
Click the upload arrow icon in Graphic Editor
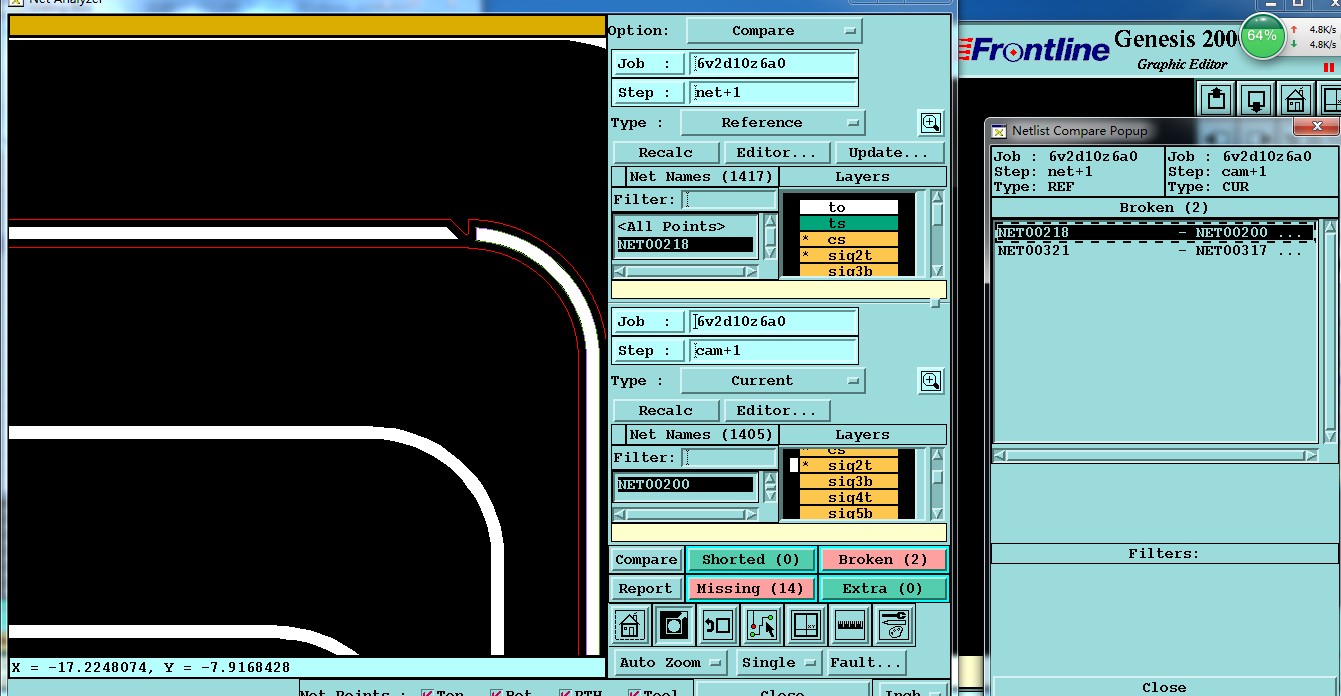[x=1216, y=99]
